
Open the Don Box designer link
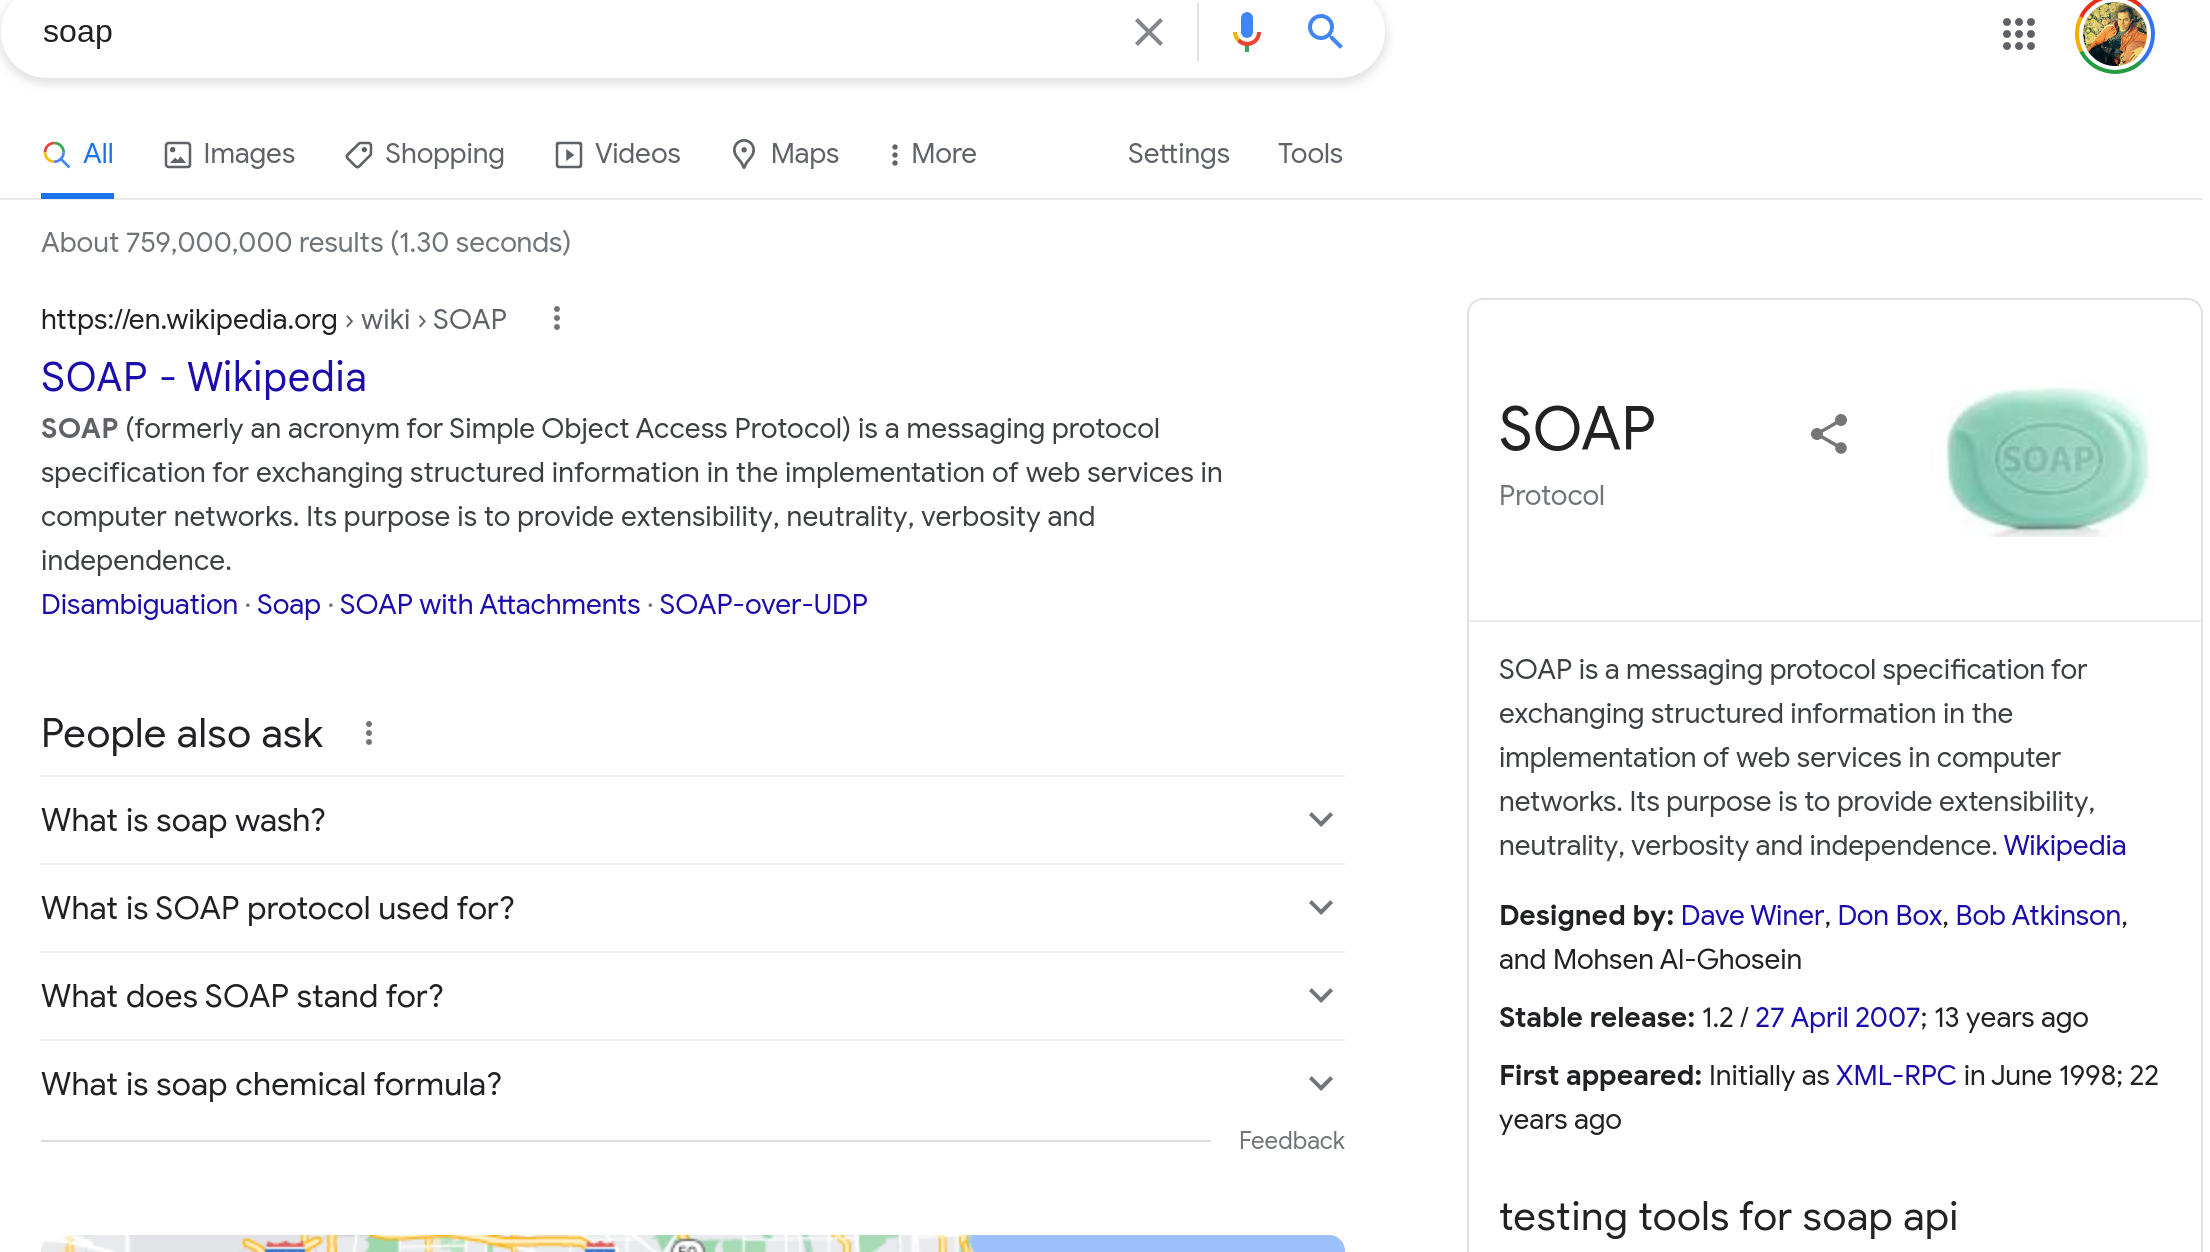pyautogui.click(x=1889, y=916)
